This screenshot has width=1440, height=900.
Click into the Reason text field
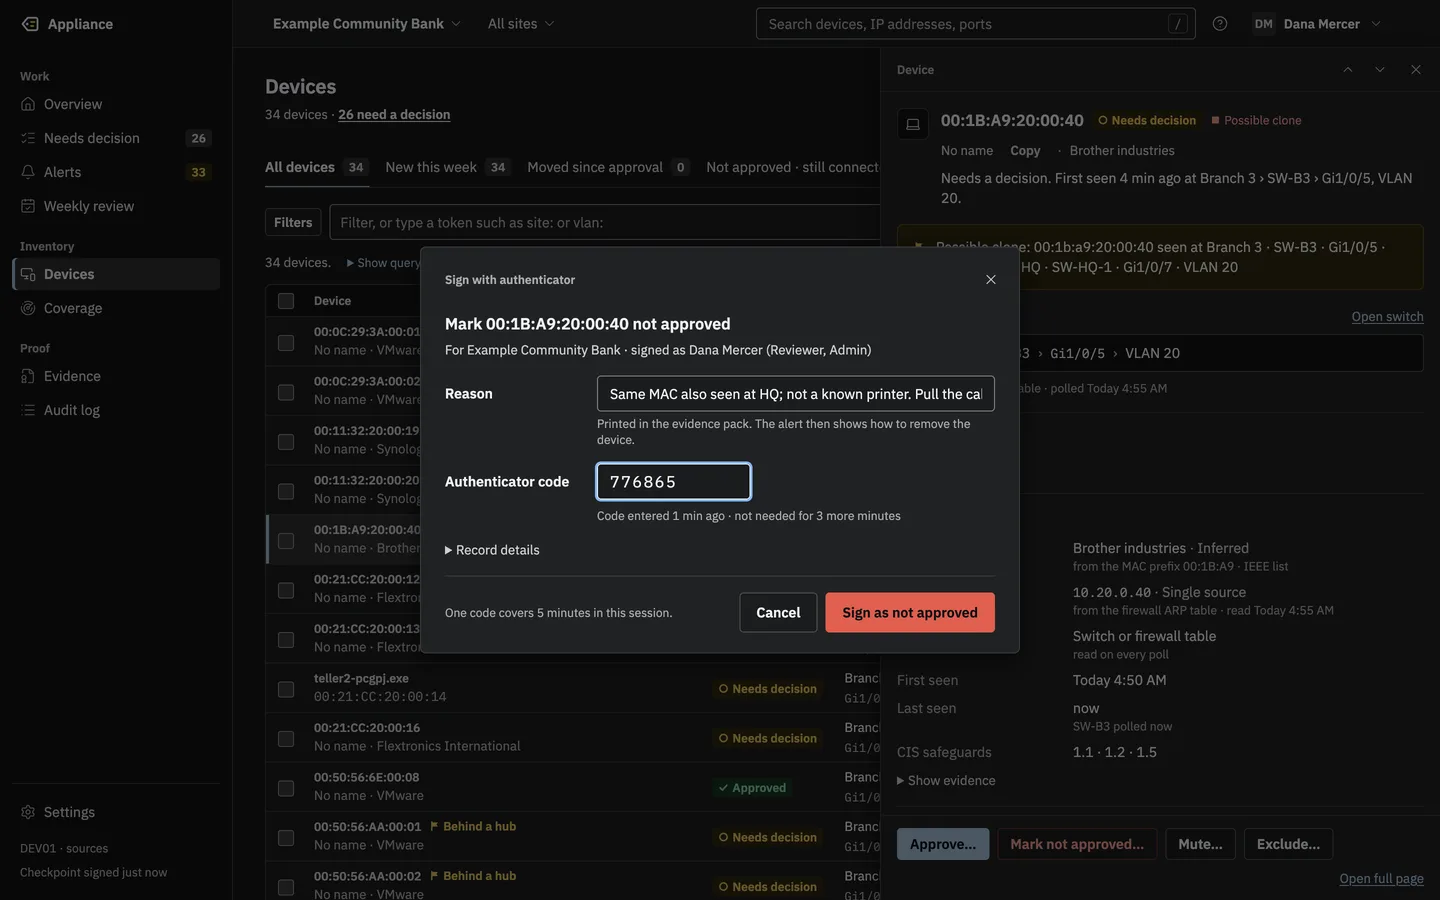[x=796, y=394]
